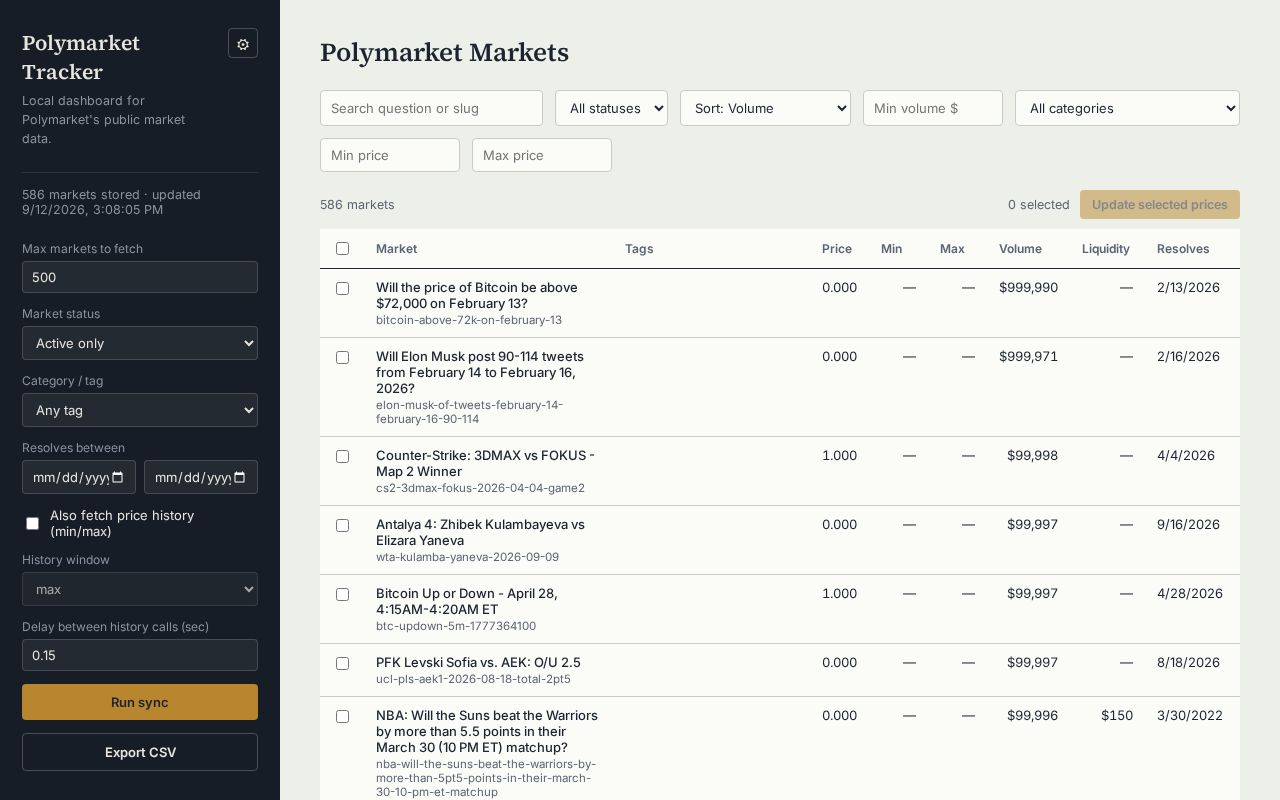
Task: Click the Volume column header
Action: coord(1020,248)
